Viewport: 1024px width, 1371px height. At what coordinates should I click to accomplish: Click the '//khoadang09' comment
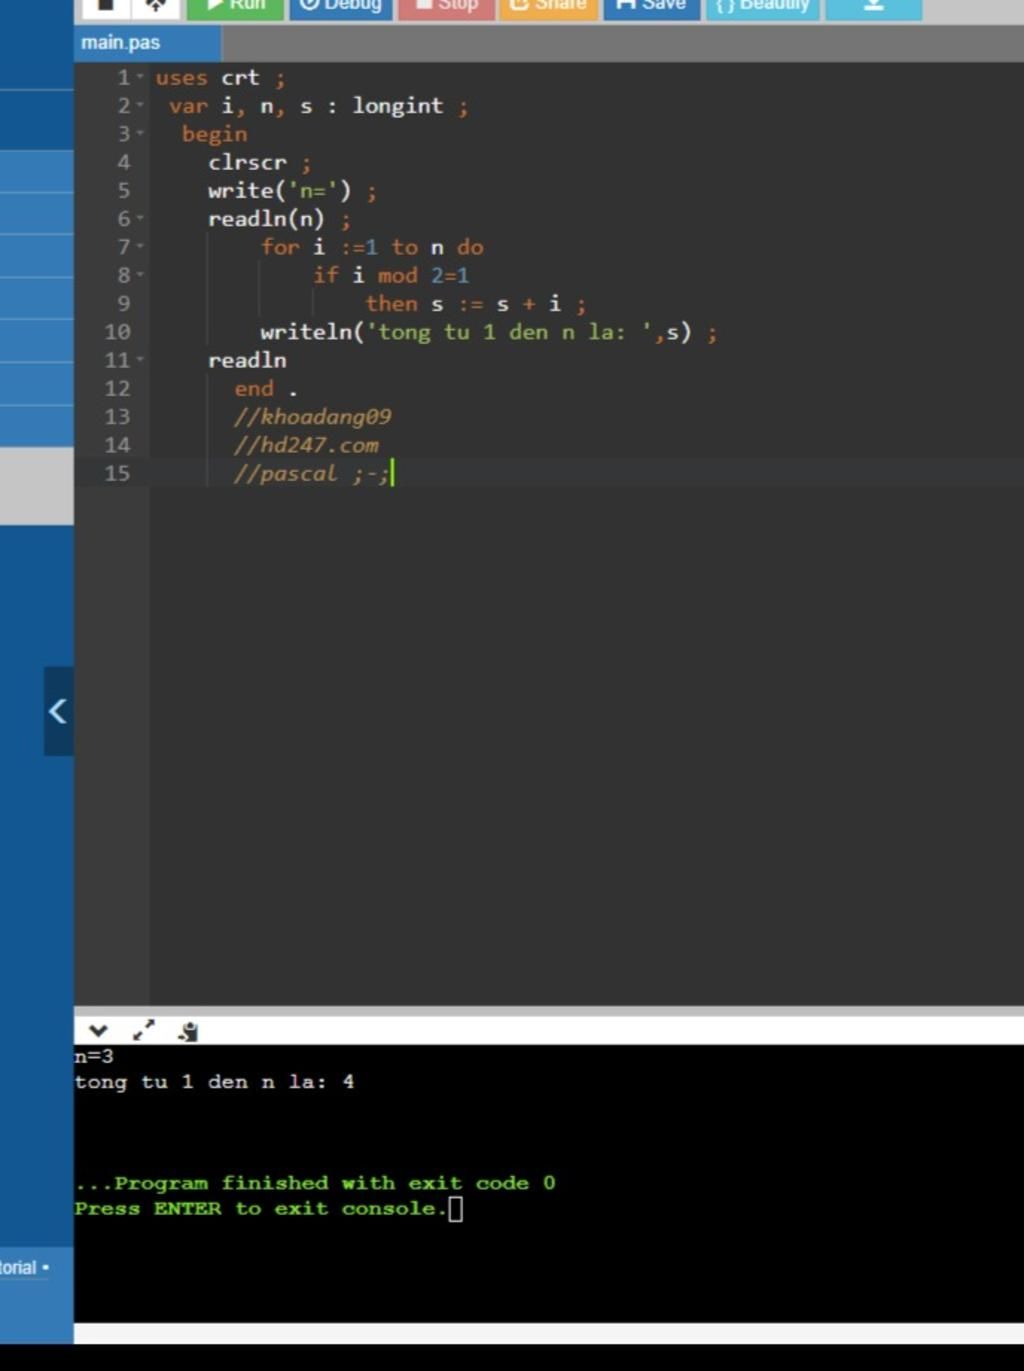(x=312, y=417)
